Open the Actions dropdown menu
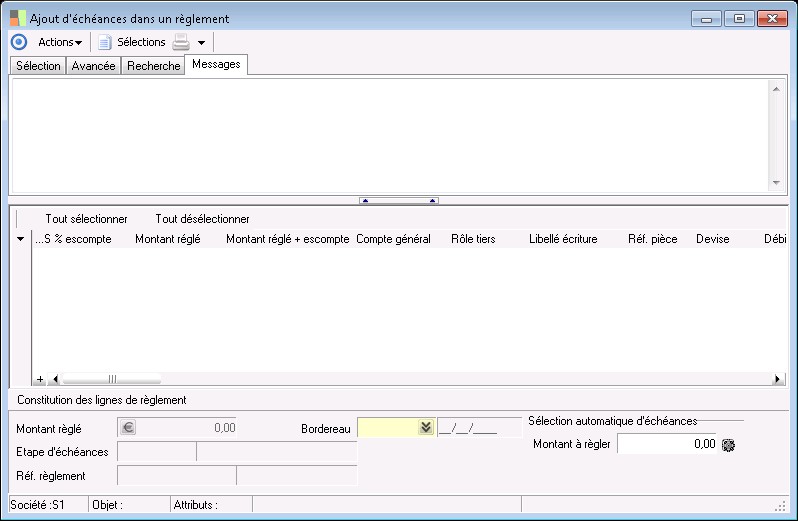 tap(60, 42)
